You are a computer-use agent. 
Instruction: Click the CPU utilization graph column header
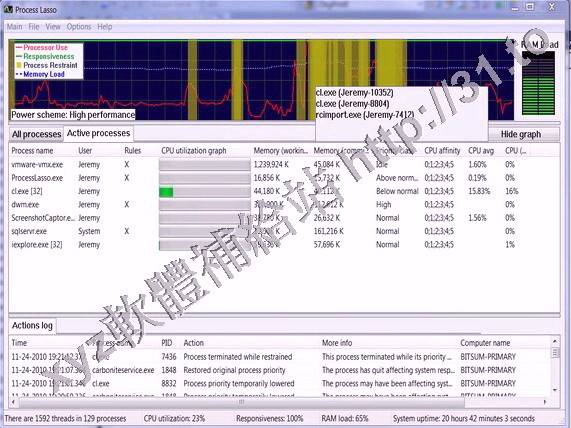point(194,150)
